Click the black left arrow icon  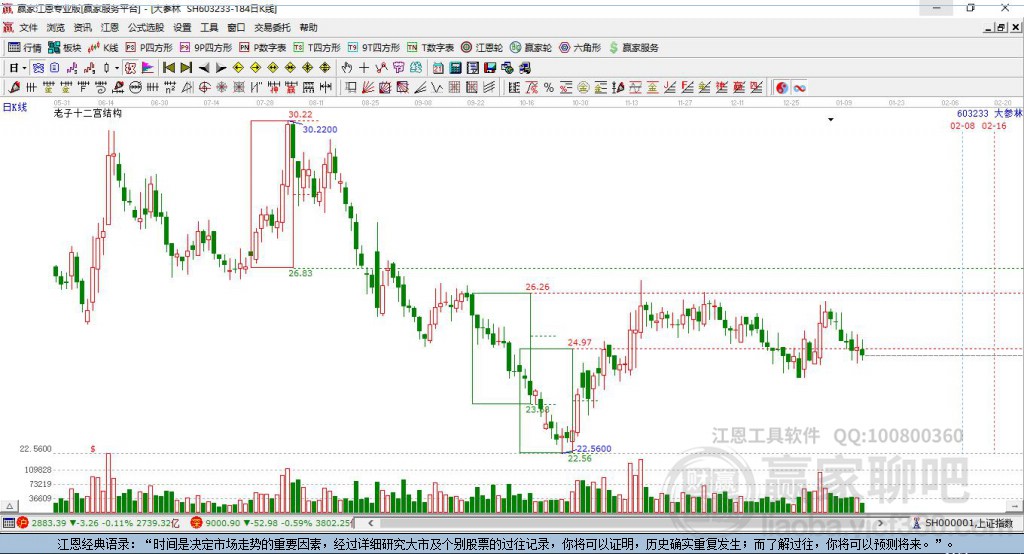(x=204, y=68)
